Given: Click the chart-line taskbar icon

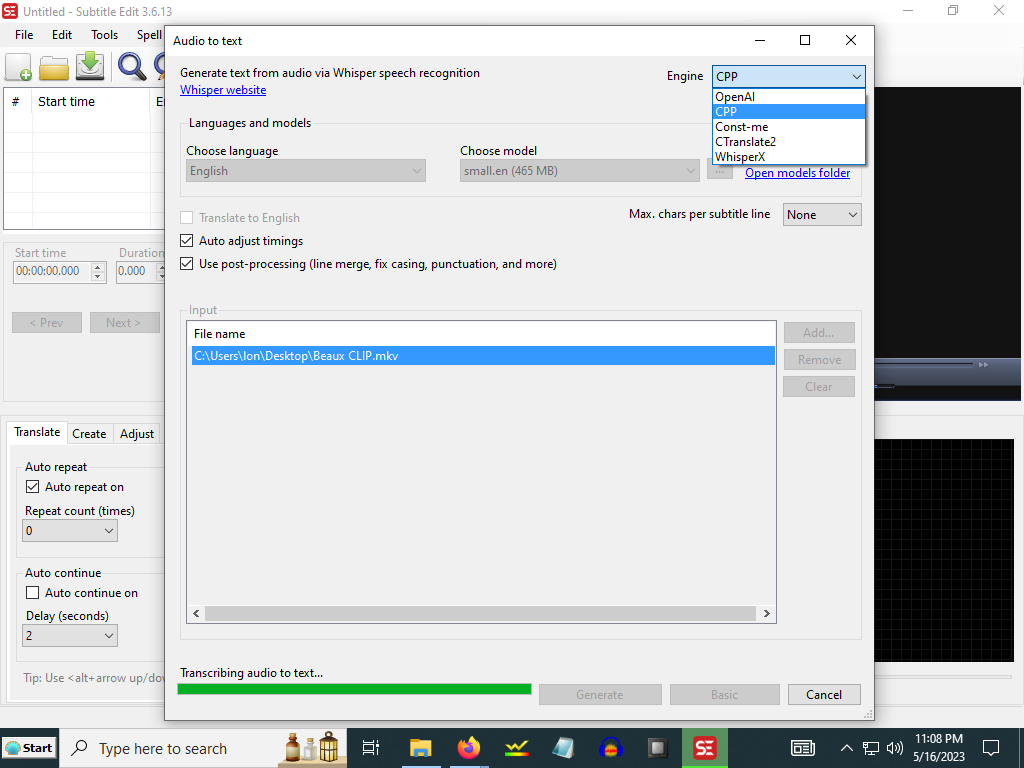Looking at the screenshot, I should (516, 748).
